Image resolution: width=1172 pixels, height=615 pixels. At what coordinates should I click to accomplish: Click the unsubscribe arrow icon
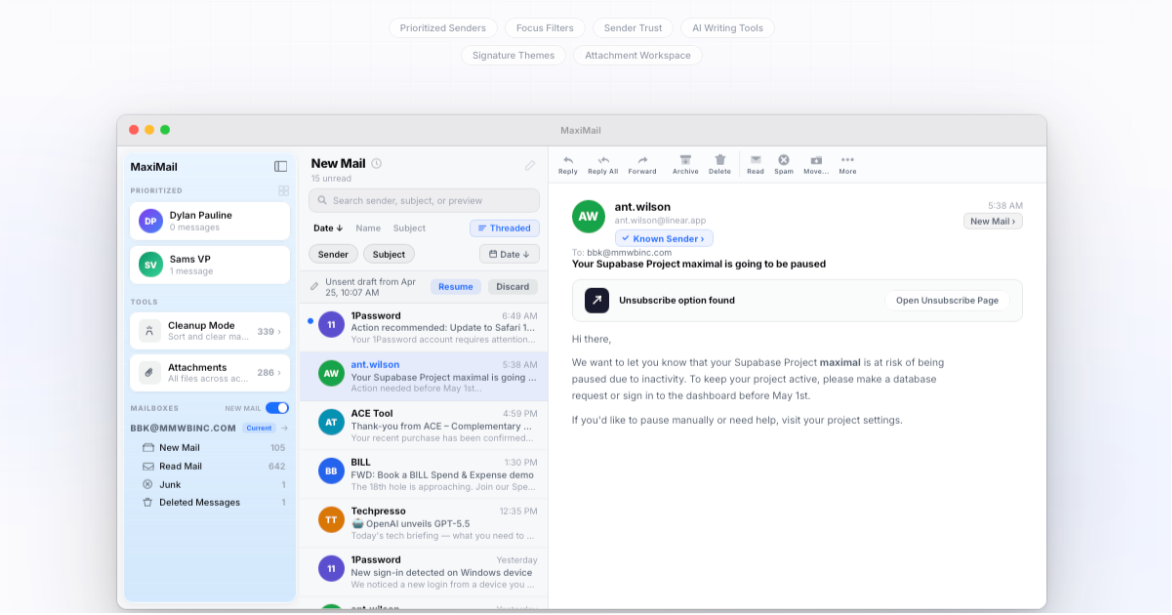coord(596,300)
